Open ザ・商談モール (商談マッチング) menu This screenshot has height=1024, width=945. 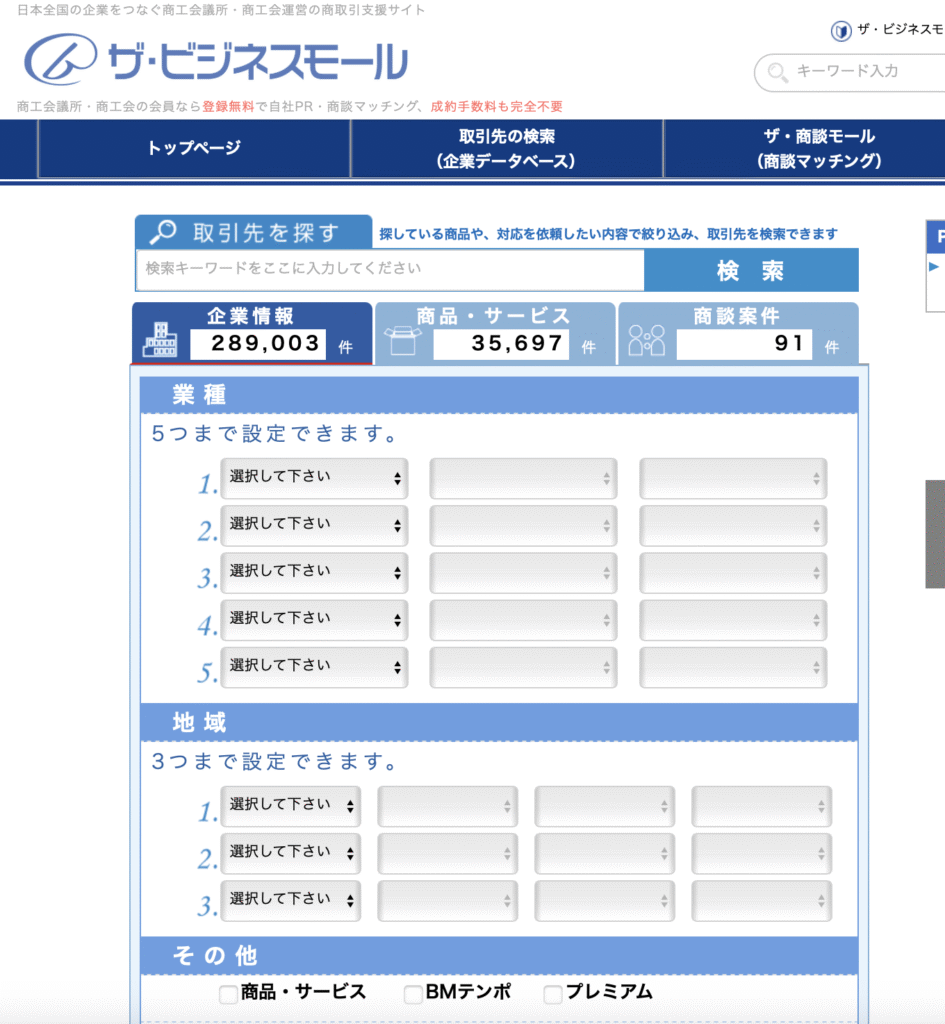(x=805, y=148)
